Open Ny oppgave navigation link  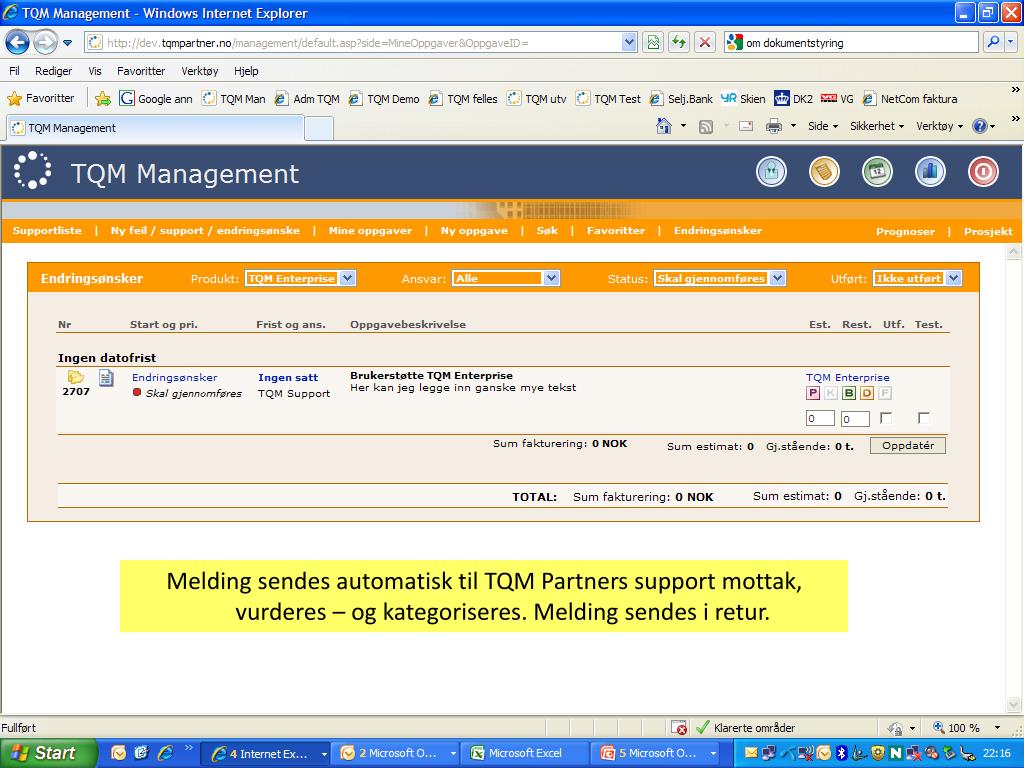pos(474,231)
